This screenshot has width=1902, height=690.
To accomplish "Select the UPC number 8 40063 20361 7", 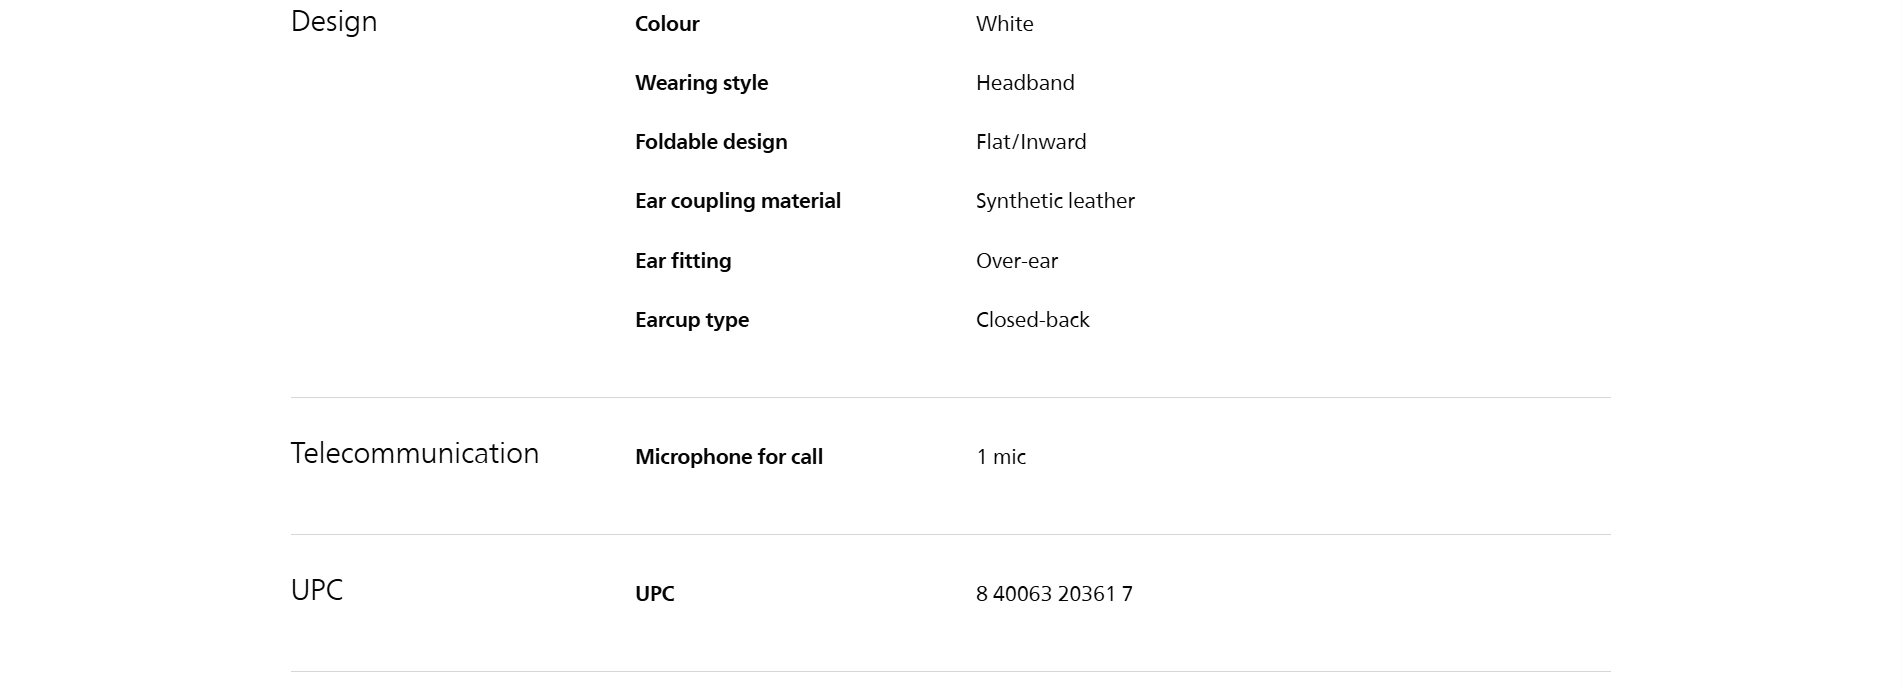I will click(1054, 594).
